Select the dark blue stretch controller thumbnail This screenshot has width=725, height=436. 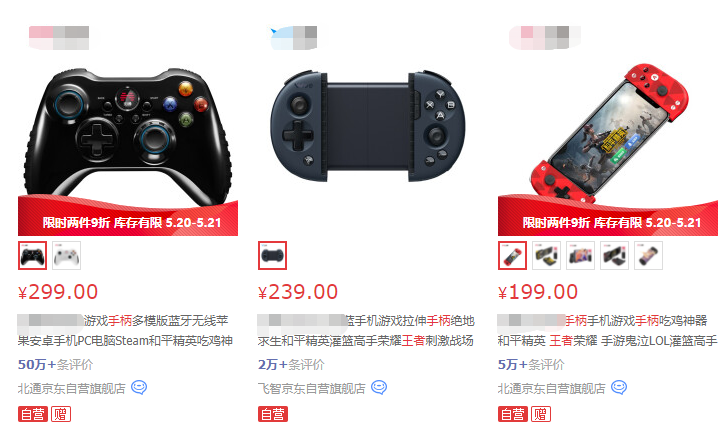tap(272, 255)
